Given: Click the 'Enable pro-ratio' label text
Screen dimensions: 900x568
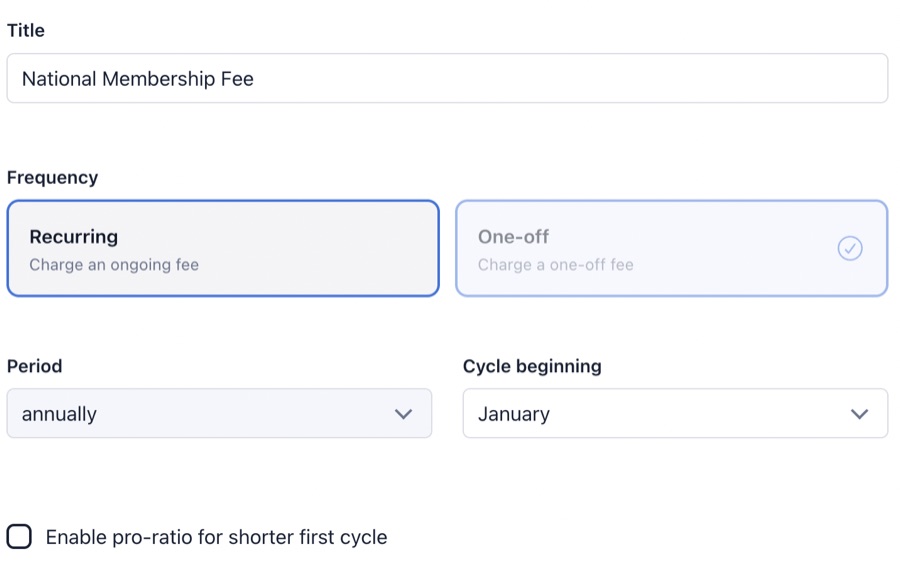Looking at the screenshot, I should [216, 537].
